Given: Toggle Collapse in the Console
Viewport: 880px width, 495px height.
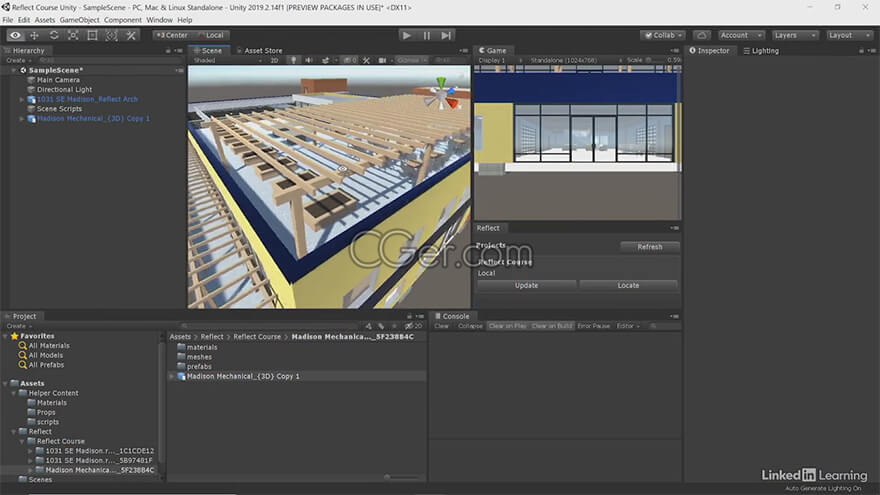Looking at the screenshot, I should pos(470,326).
